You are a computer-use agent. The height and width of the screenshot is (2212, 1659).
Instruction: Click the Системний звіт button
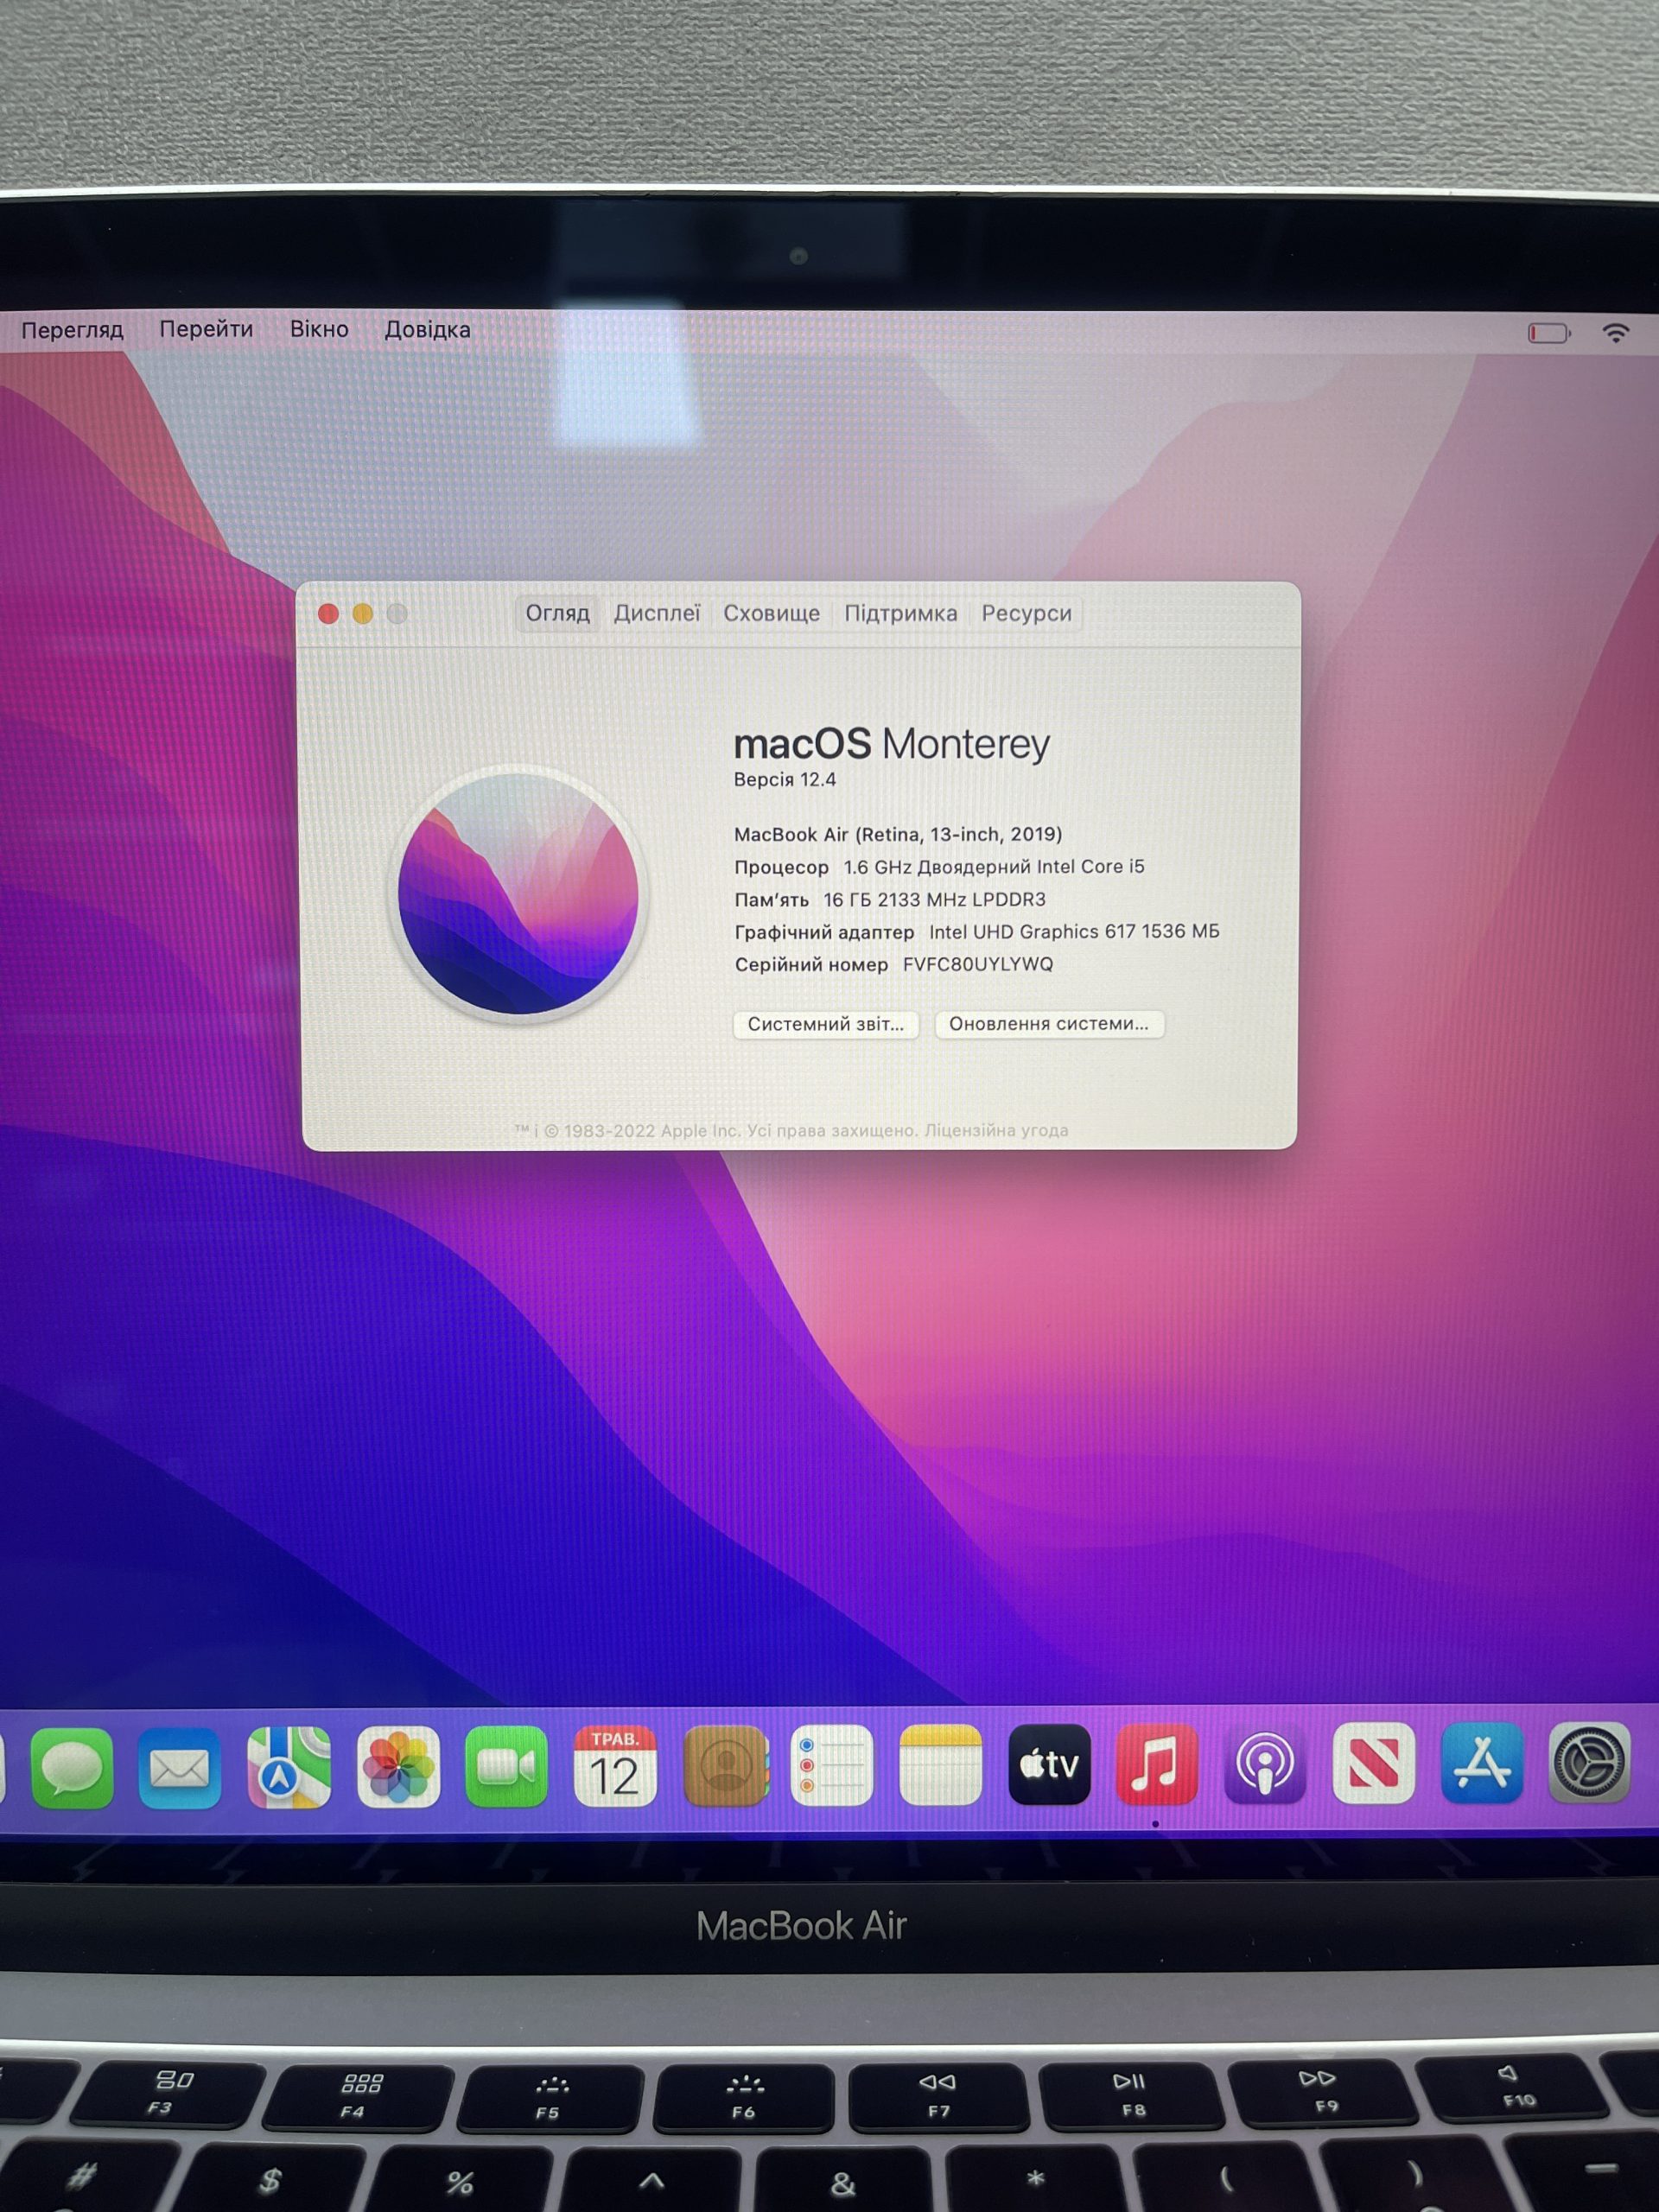click(x=826, y=1024)
